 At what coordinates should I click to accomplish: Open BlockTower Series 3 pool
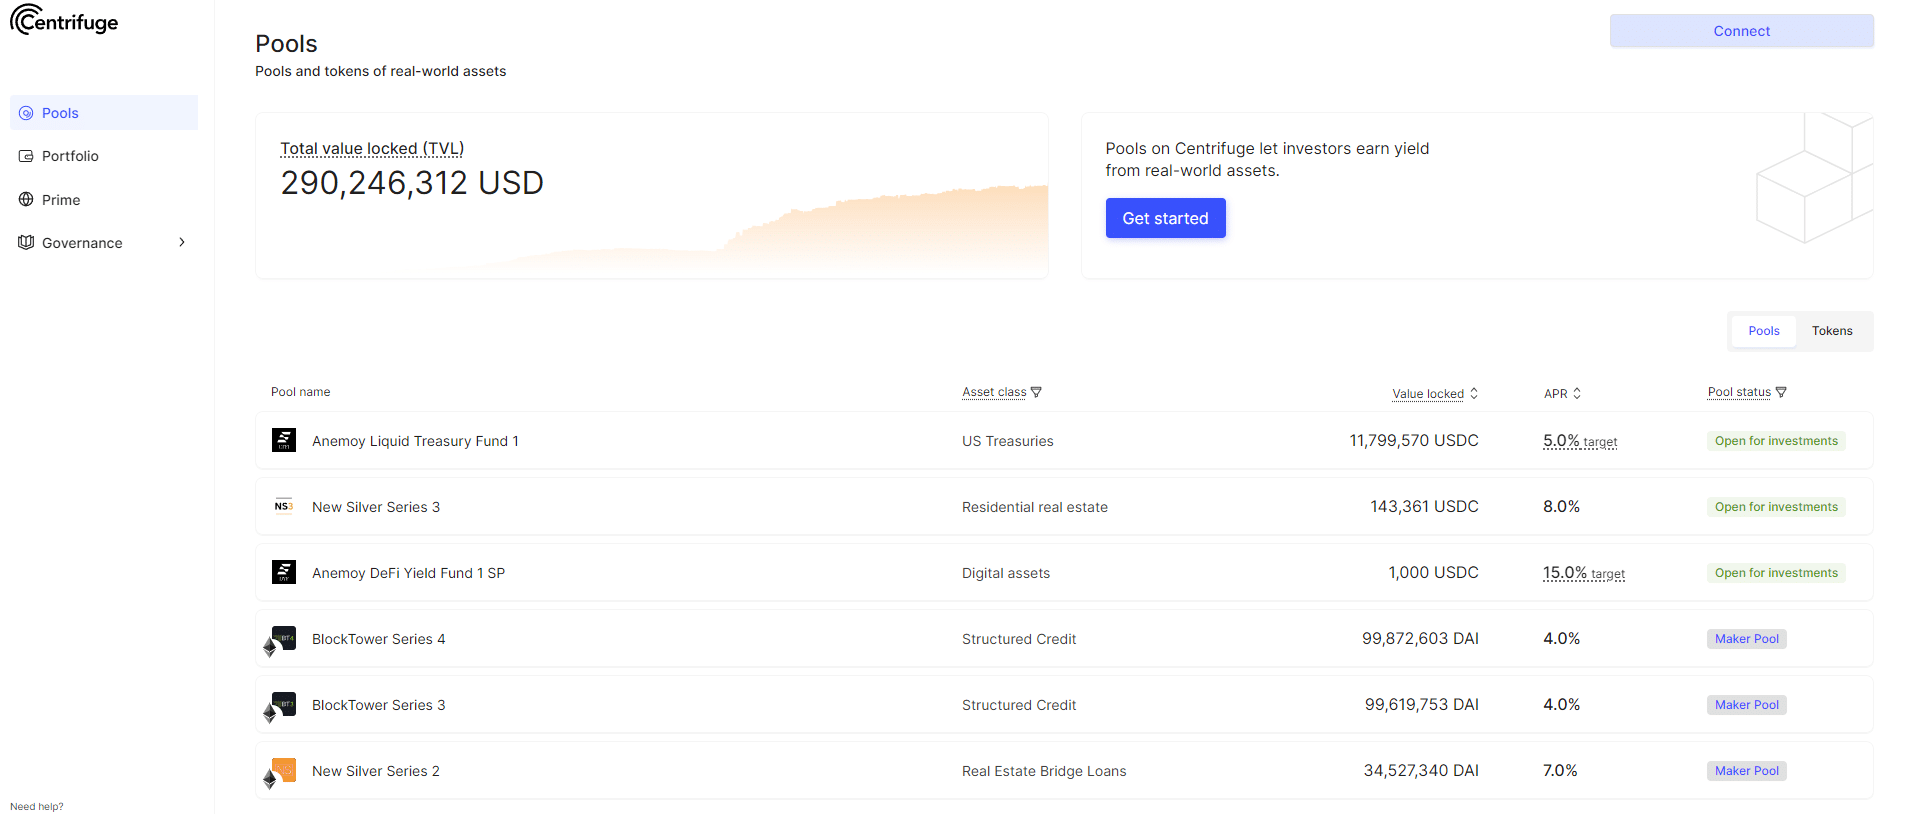[x=1064, y=704]
